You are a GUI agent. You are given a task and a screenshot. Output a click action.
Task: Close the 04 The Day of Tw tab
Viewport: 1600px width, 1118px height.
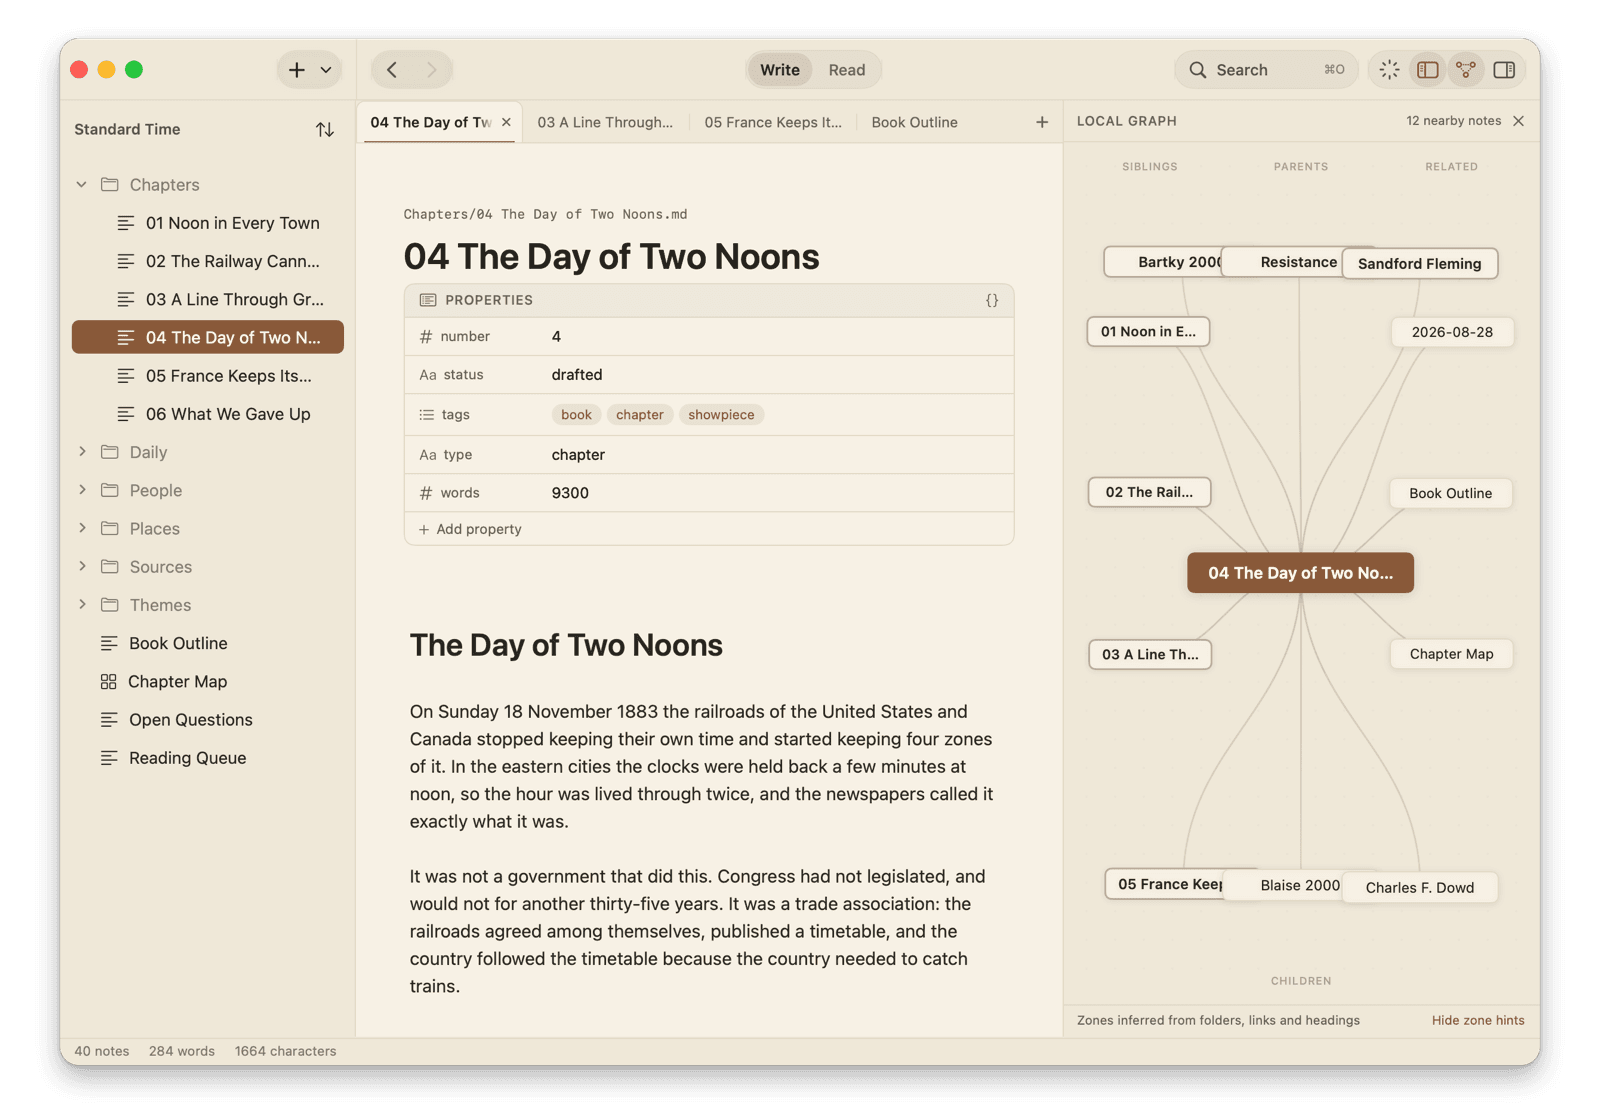(506, 122)
